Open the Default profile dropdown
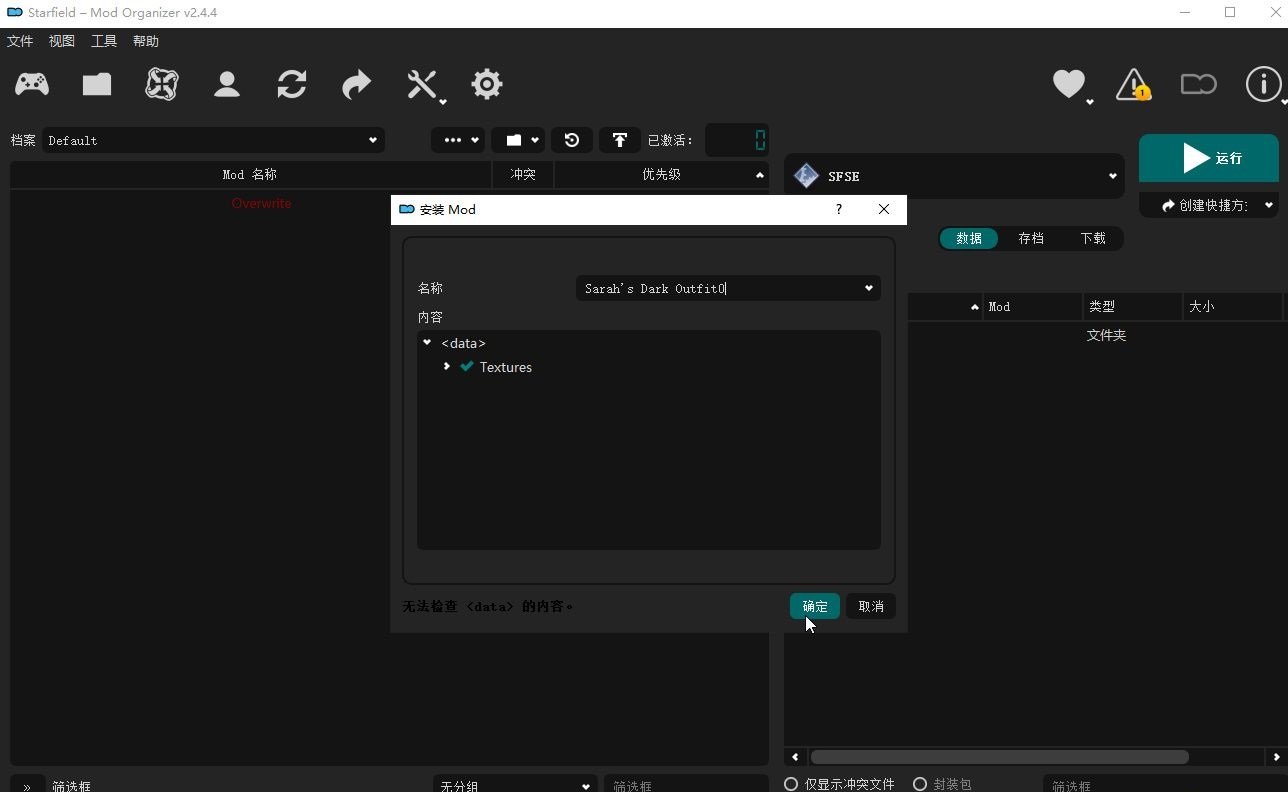 (212, 140)
